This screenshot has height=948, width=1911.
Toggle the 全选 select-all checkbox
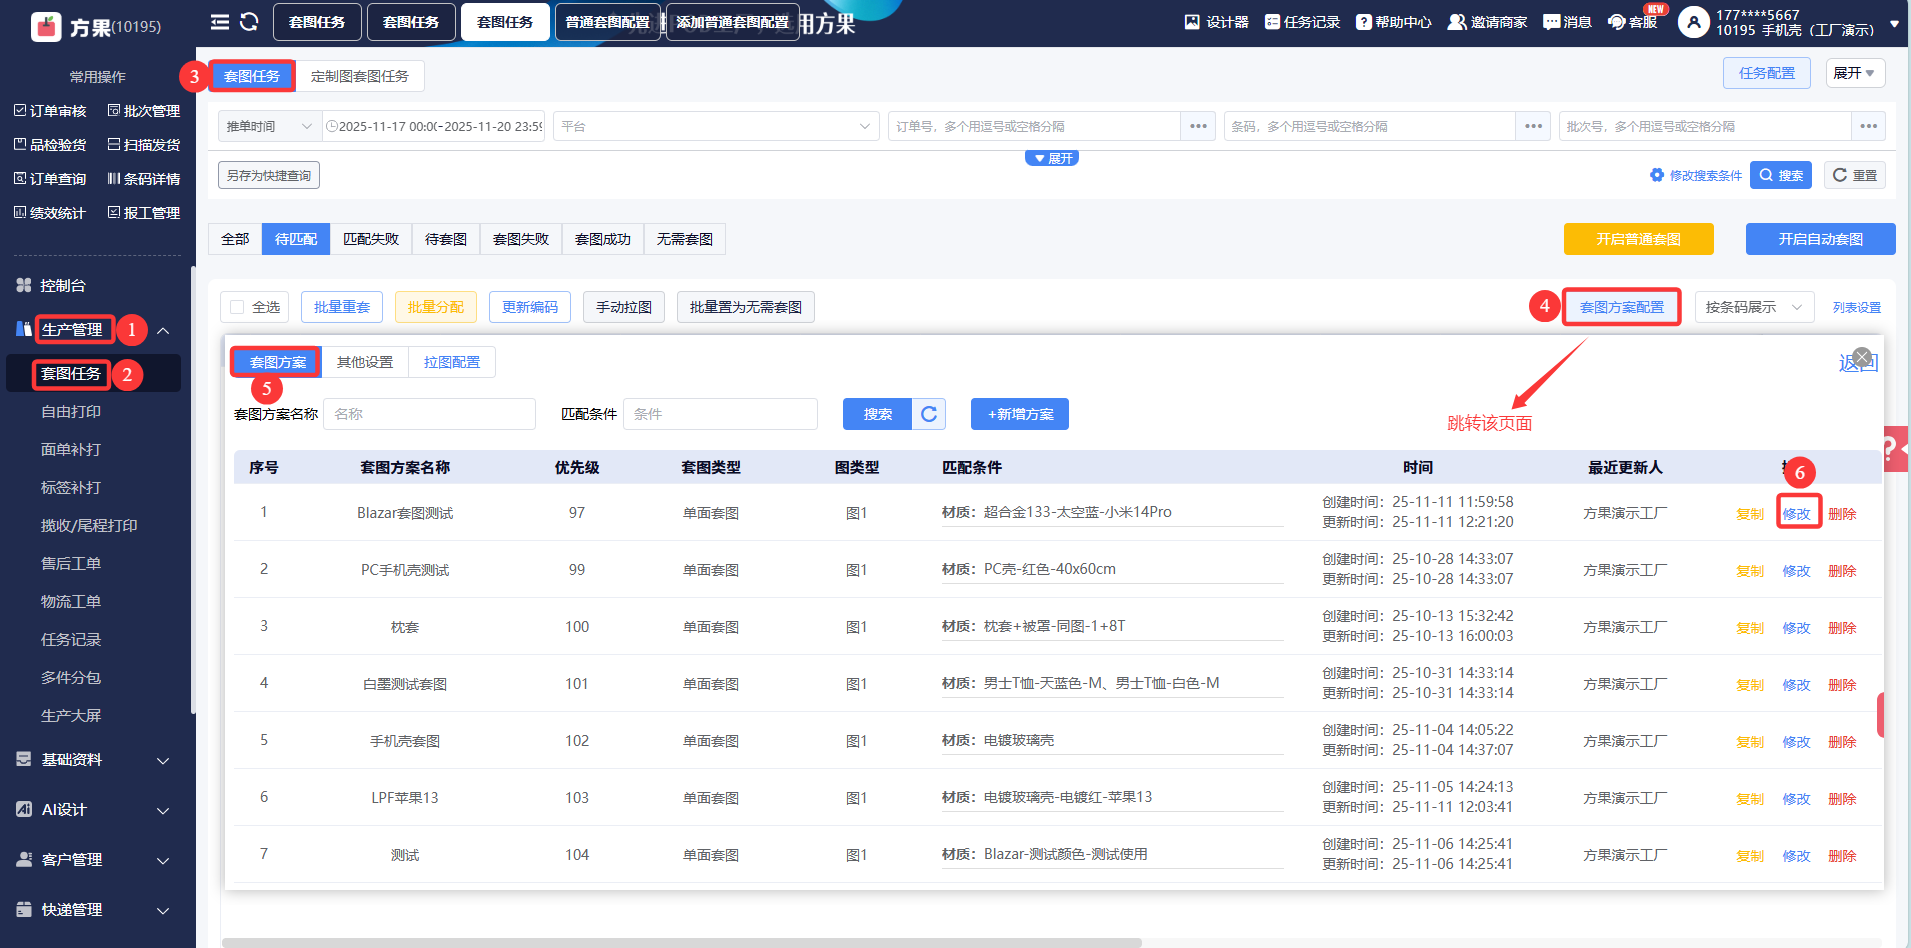coord(237,307)
